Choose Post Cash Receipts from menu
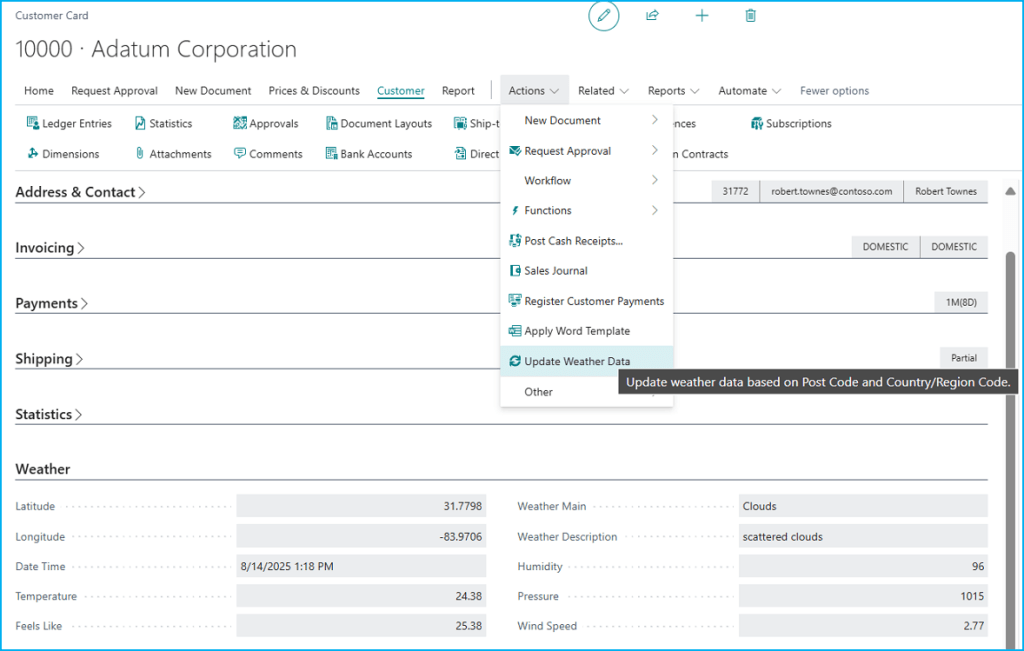 pyautogui.click(x=573, y=241)
